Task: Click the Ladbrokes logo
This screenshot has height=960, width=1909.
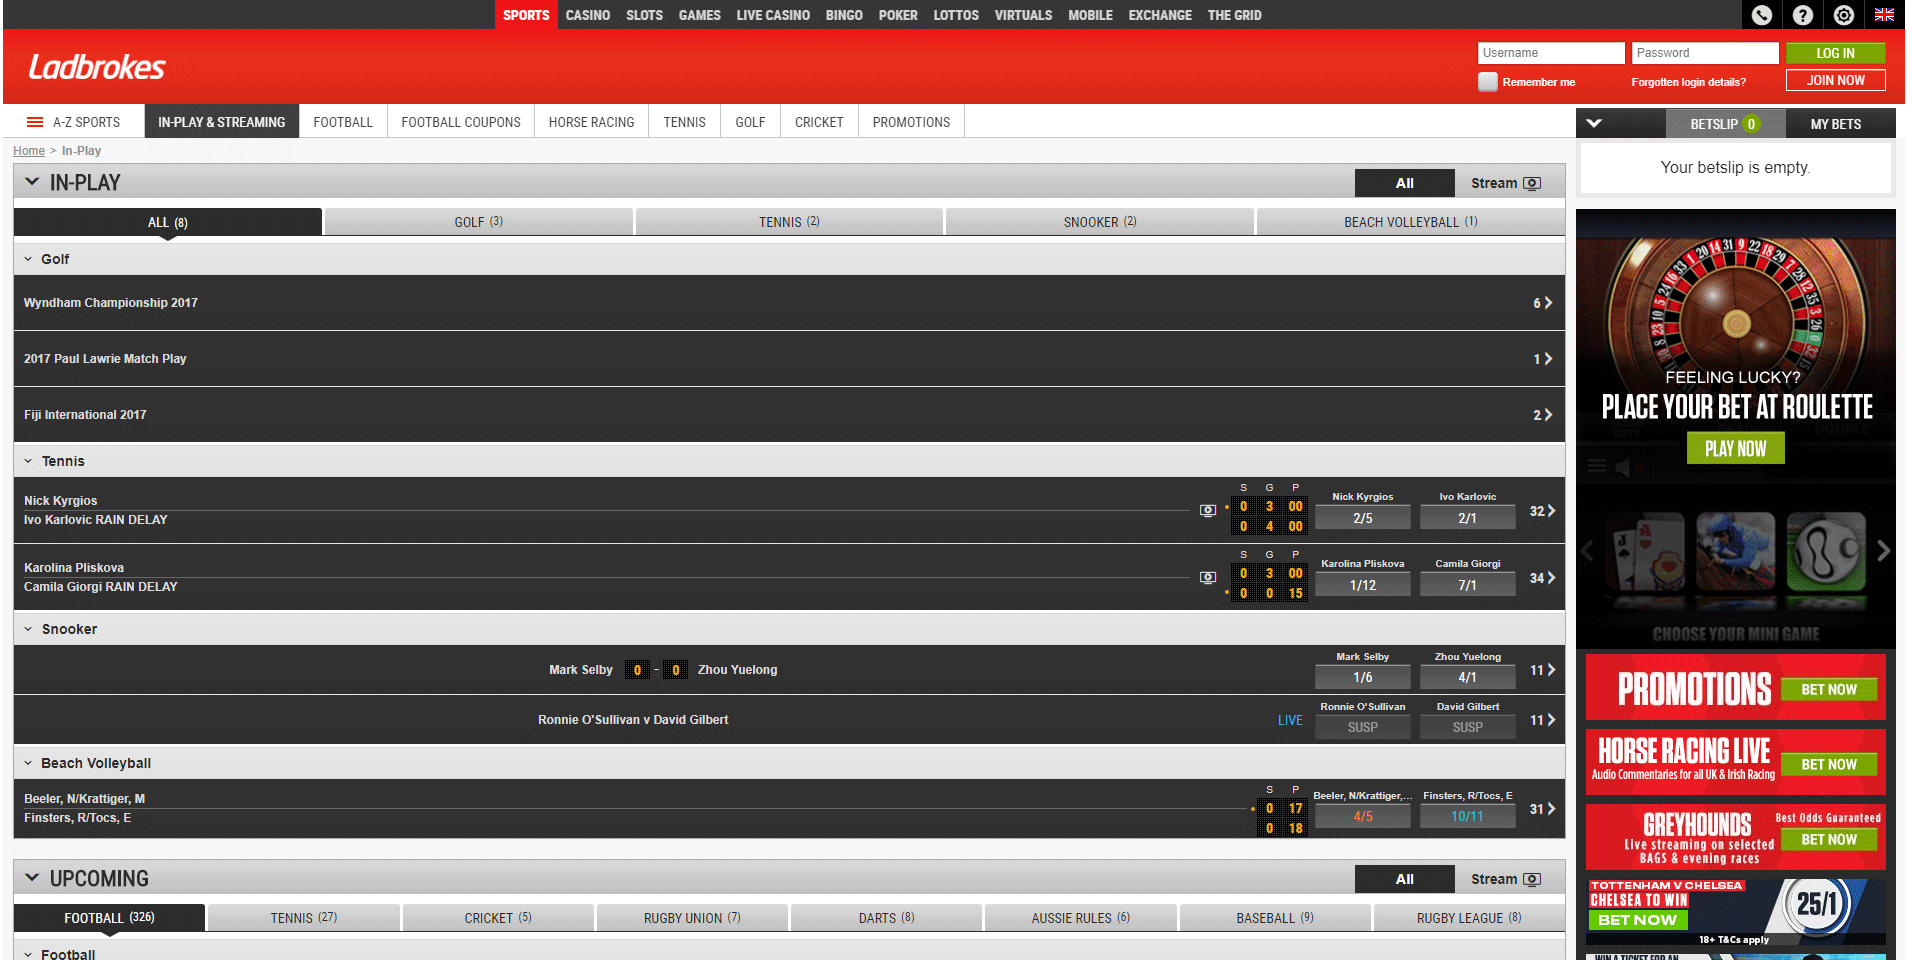Action: coord(96,67)
